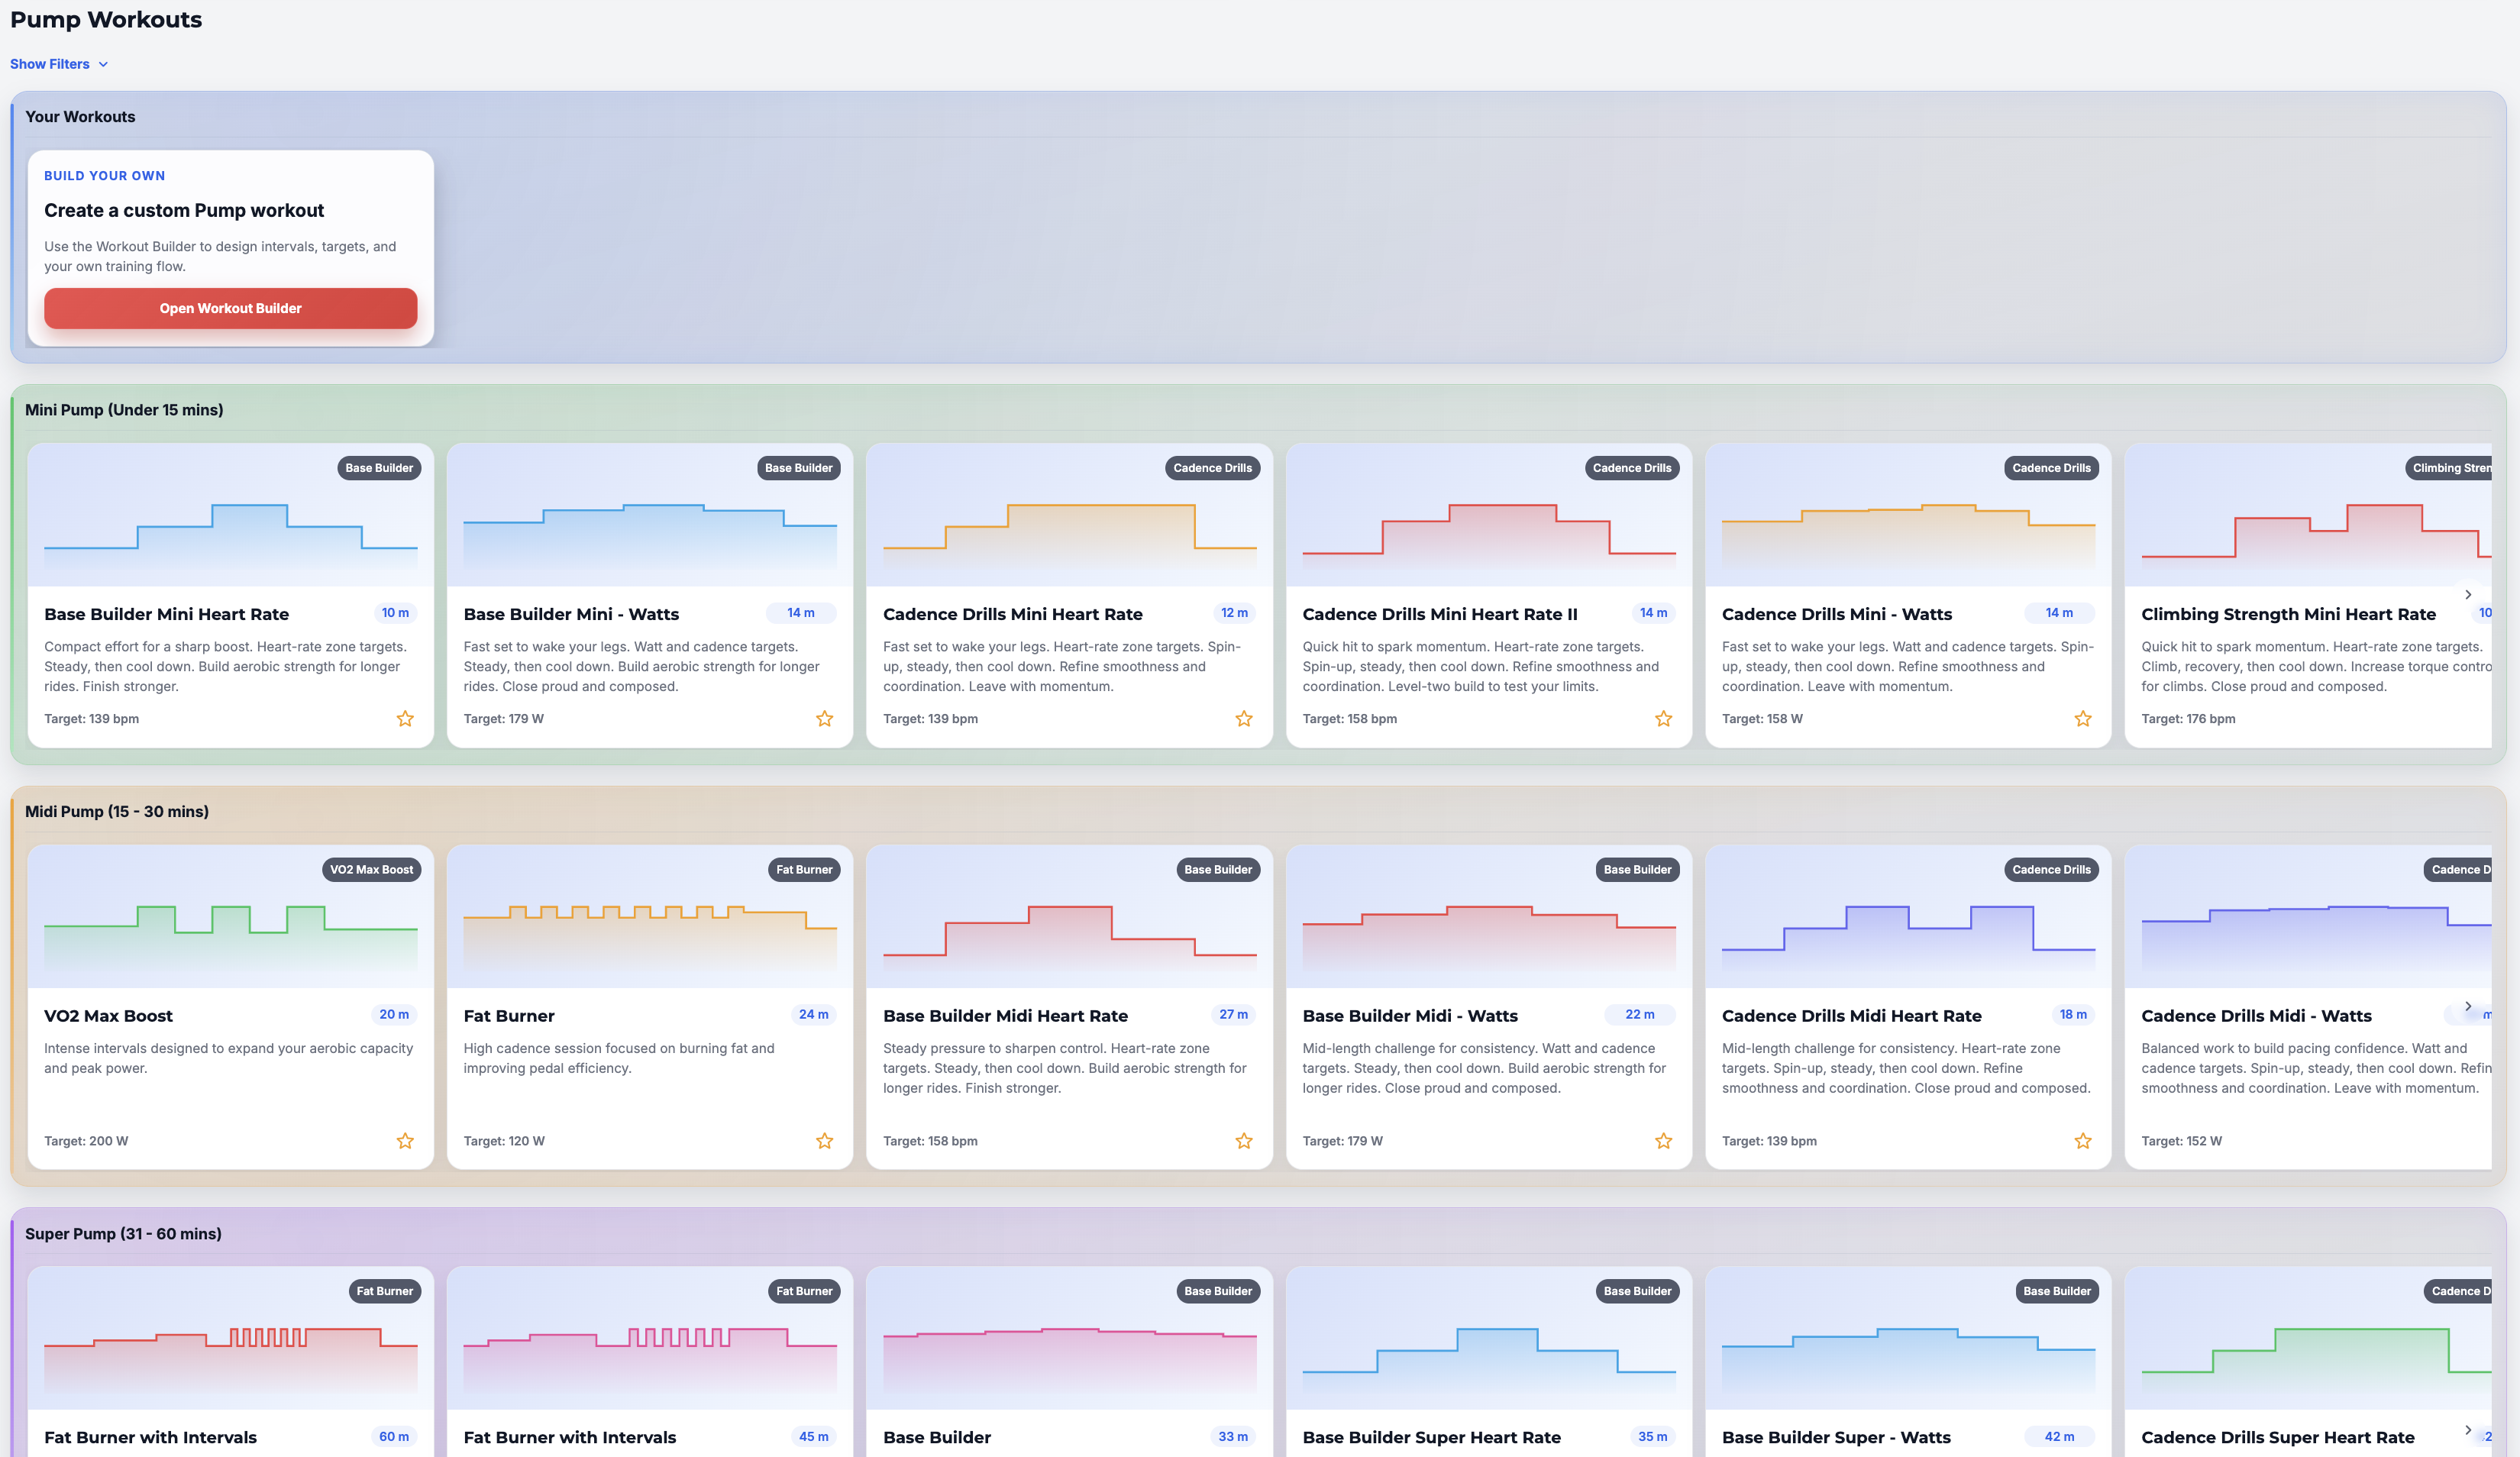Favorite the Base Builder Mini Heart Rate workout
The image size is (2520, 1457).
[x=405, y=719]
